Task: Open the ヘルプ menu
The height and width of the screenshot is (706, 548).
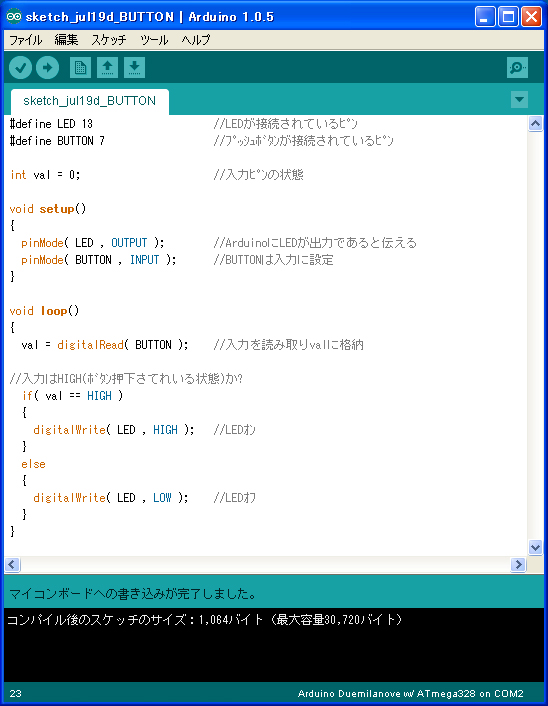Action: tap(196, 40)
